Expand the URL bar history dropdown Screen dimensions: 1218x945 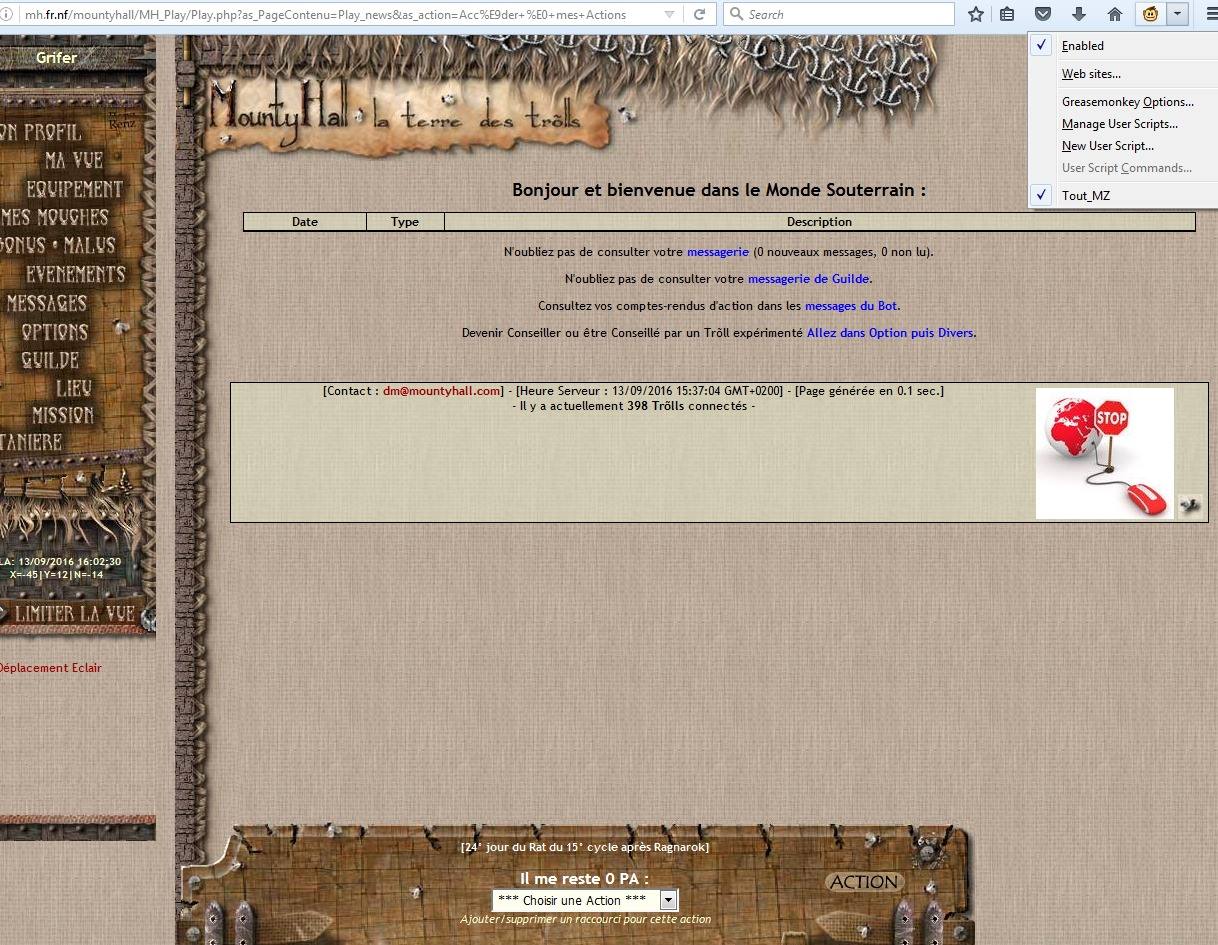pyautogui.click(x=668, y=14)
